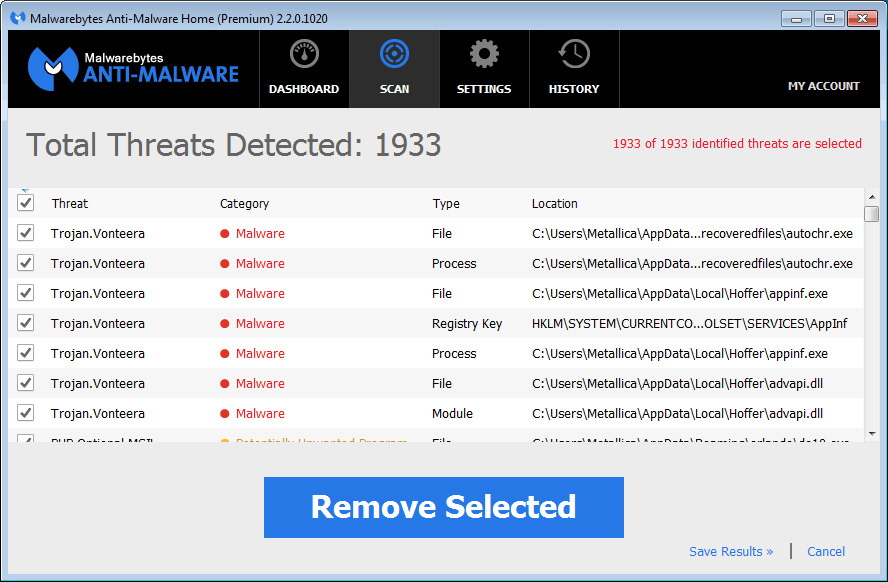
Task: Sort the list by the Threat column
Action: [70, 204]
